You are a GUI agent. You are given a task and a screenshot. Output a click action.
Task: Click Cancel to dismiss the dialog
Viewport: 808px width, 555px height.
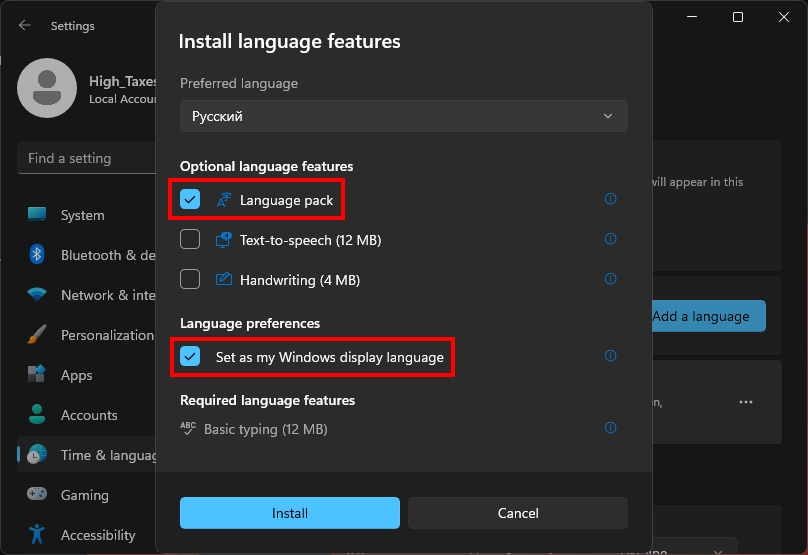click(518, 513)
